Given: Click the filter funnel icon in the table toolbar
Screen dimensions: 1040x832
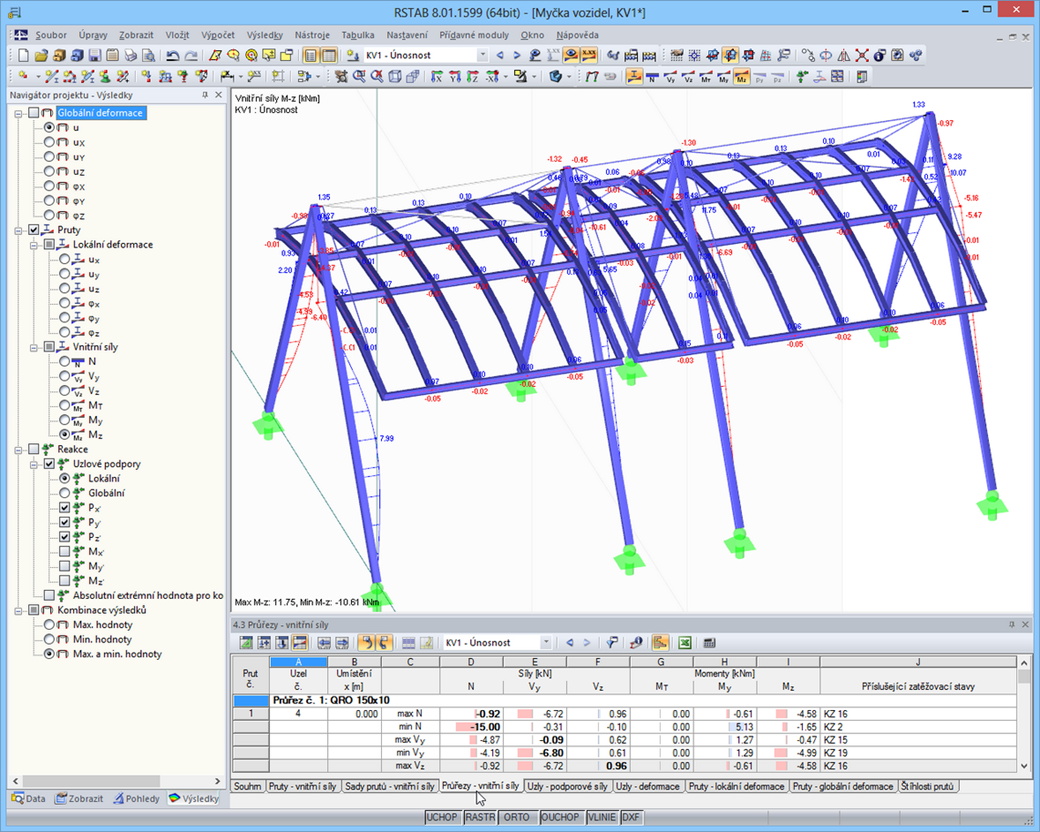Looking at the screenshot, I should (x=612, y=642).
